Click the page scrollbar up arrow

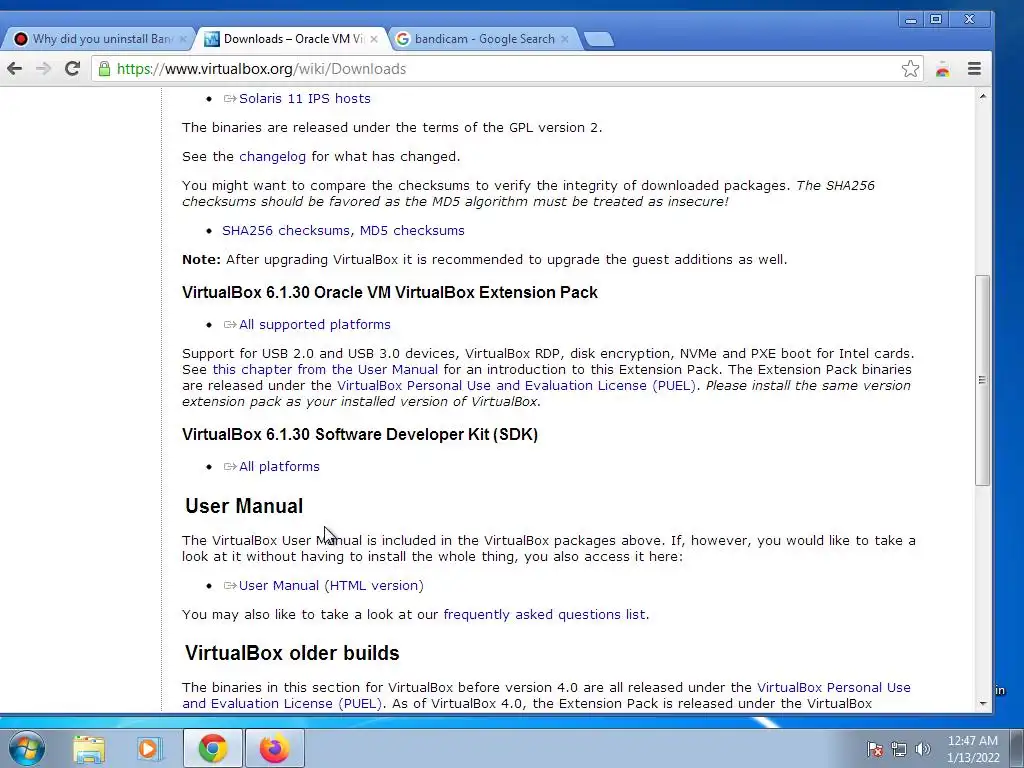(983, 97)
